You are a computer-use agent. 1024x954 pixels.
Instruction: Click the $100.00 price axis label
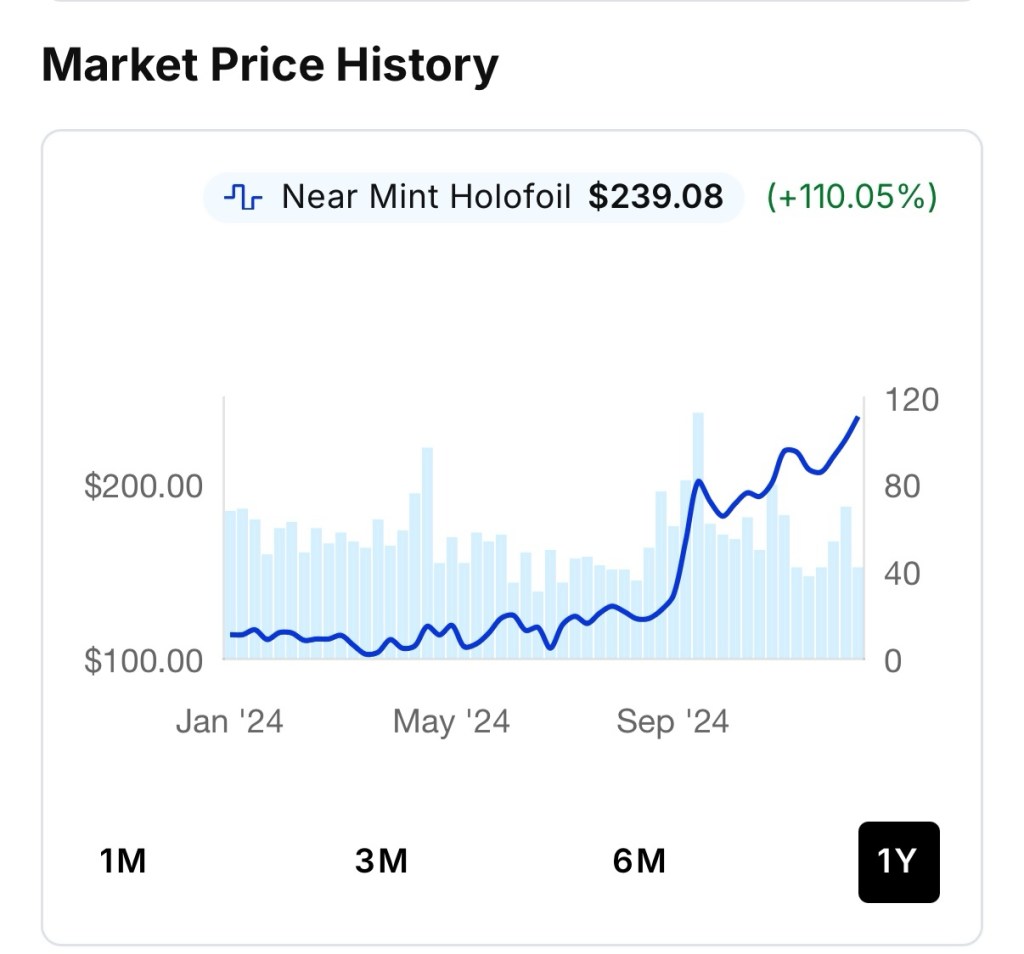pos(143,661)
